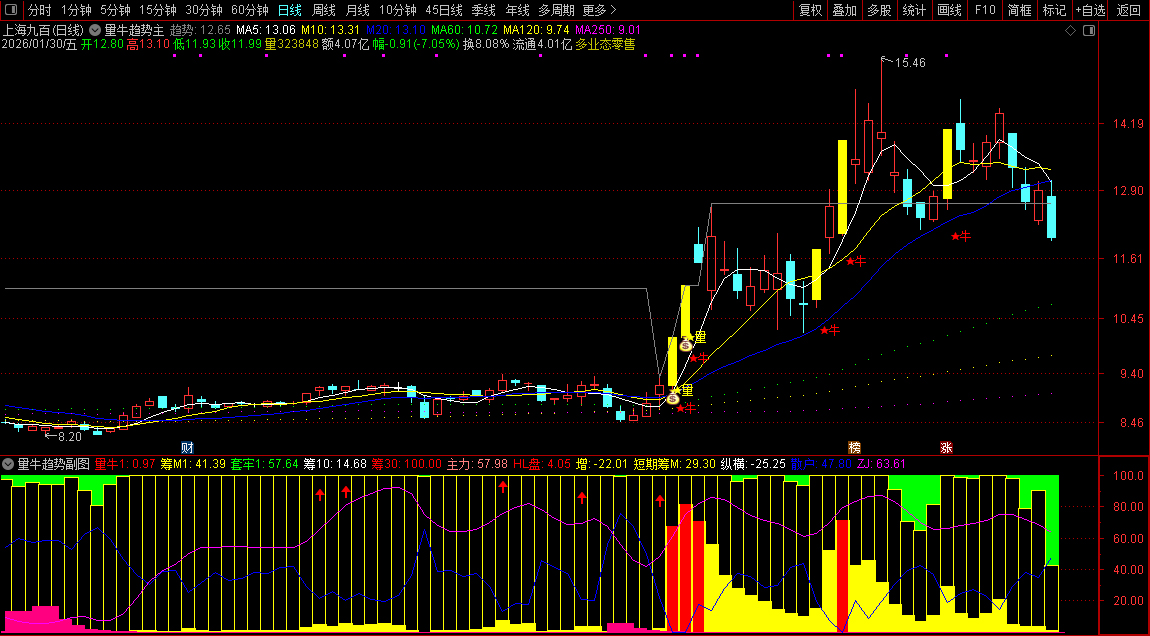Click the 复权 adjustment button

coord(810,10)
